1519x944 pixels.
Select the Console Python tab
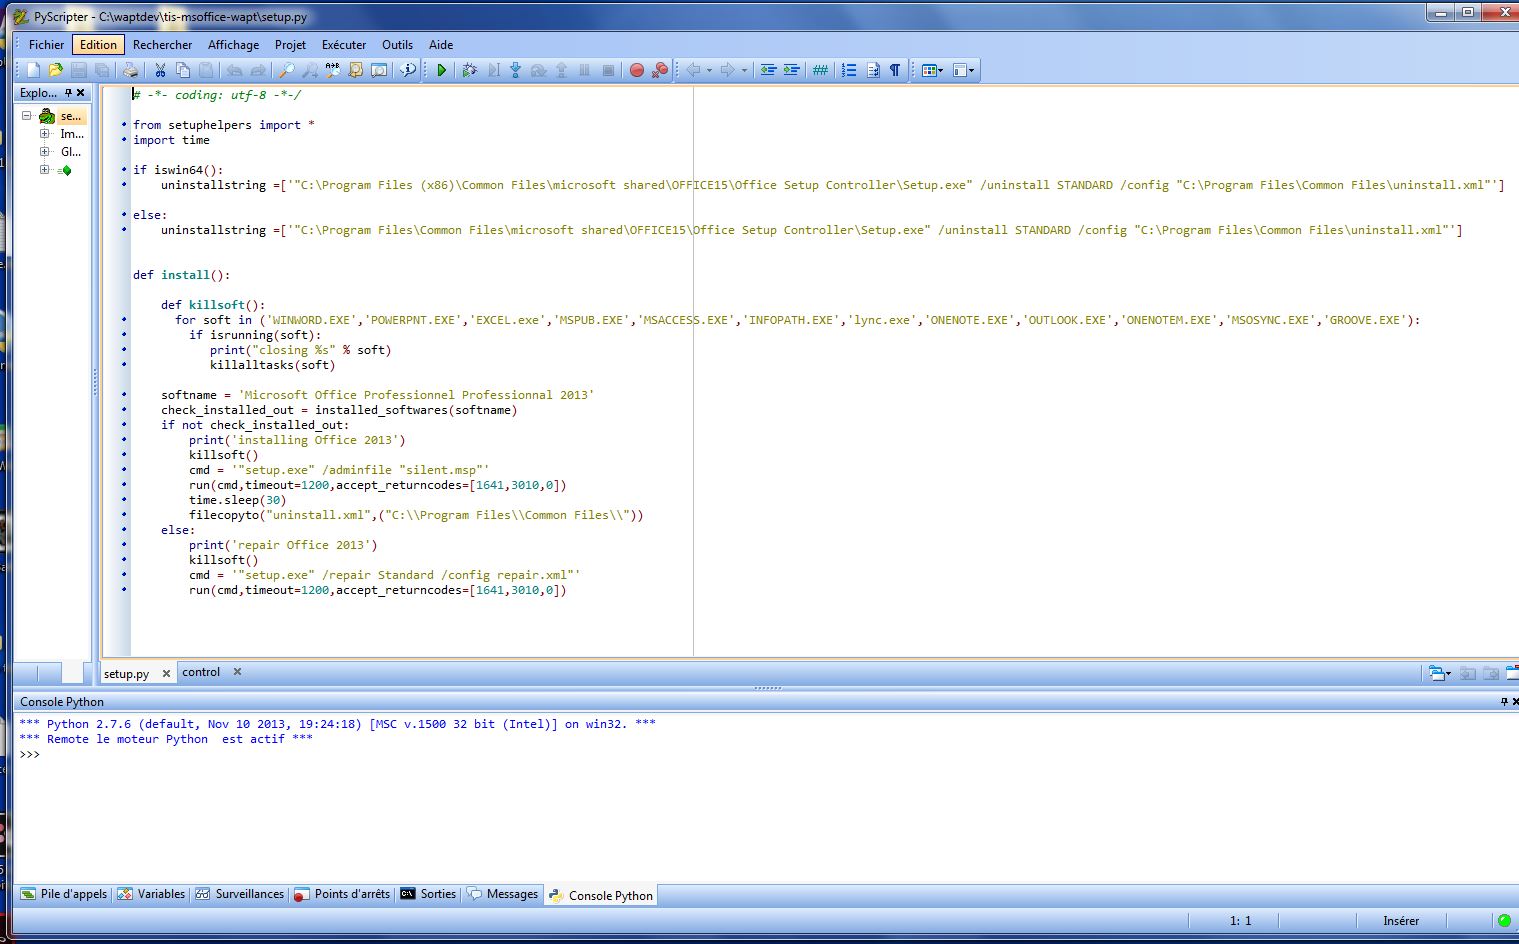601,895
